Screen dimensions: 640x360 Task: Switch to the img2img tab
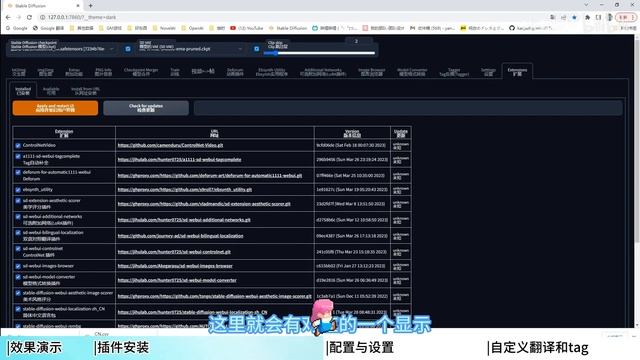coord(45,72)
